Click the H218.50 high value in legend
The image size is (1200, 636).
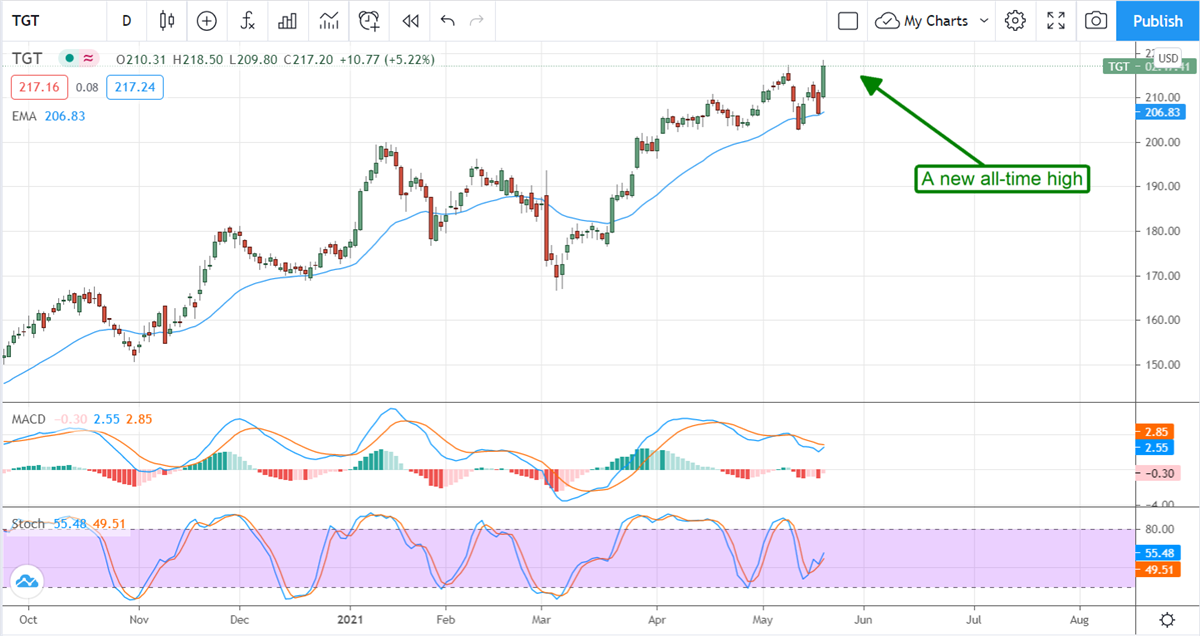pyautogui.click(x=196, y=60)
